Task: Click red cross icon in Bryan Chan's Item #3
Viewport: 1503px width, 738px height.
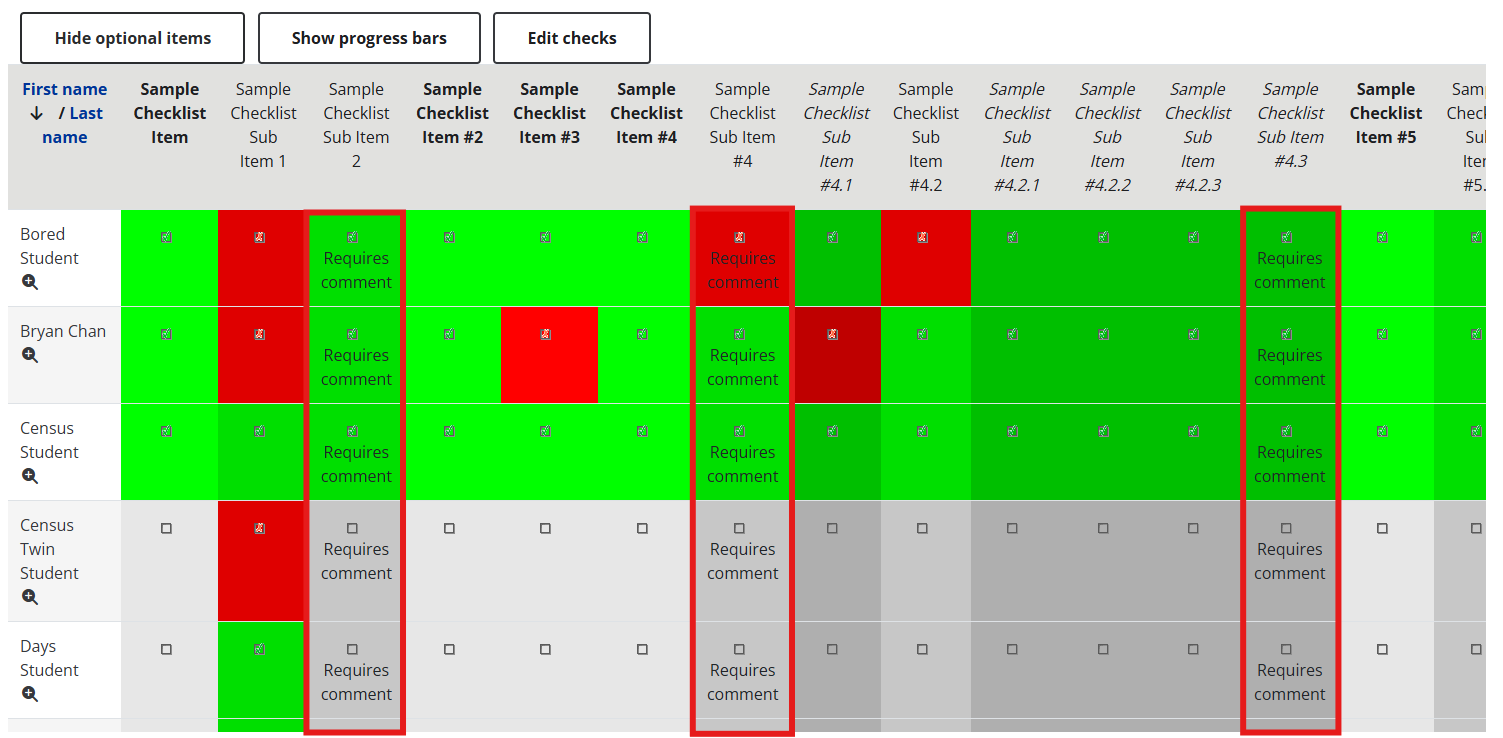Action: (x=545, y=334)
